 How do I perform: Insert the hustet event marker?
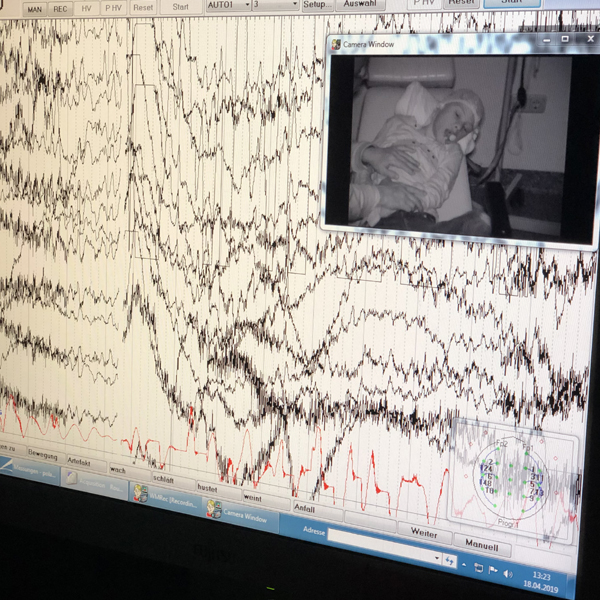click(218, 489)
